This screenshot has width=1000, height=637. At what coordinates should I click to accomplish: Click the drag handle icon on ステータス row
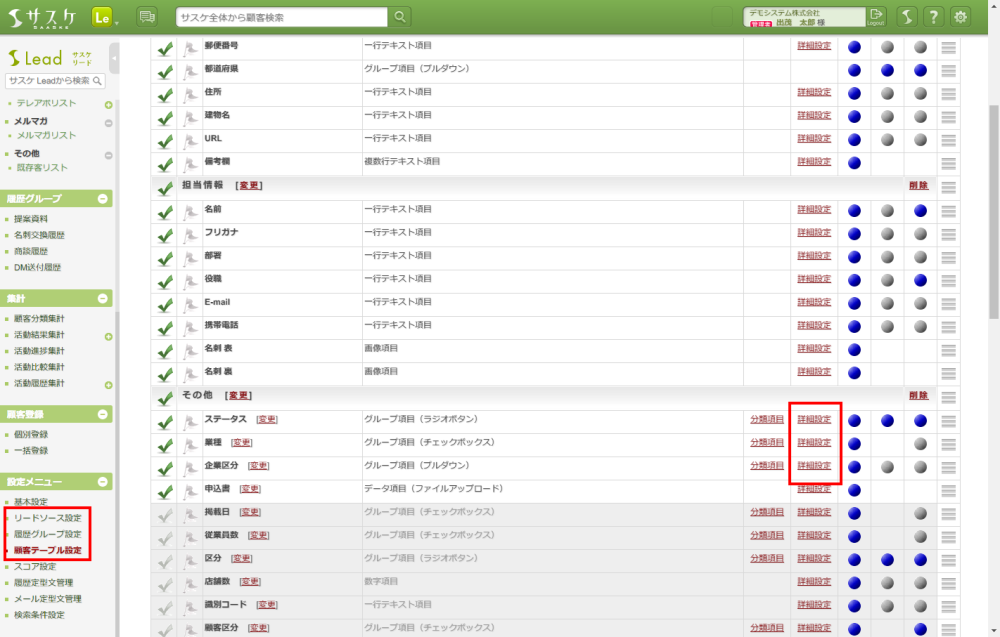[x=948, y=421]
